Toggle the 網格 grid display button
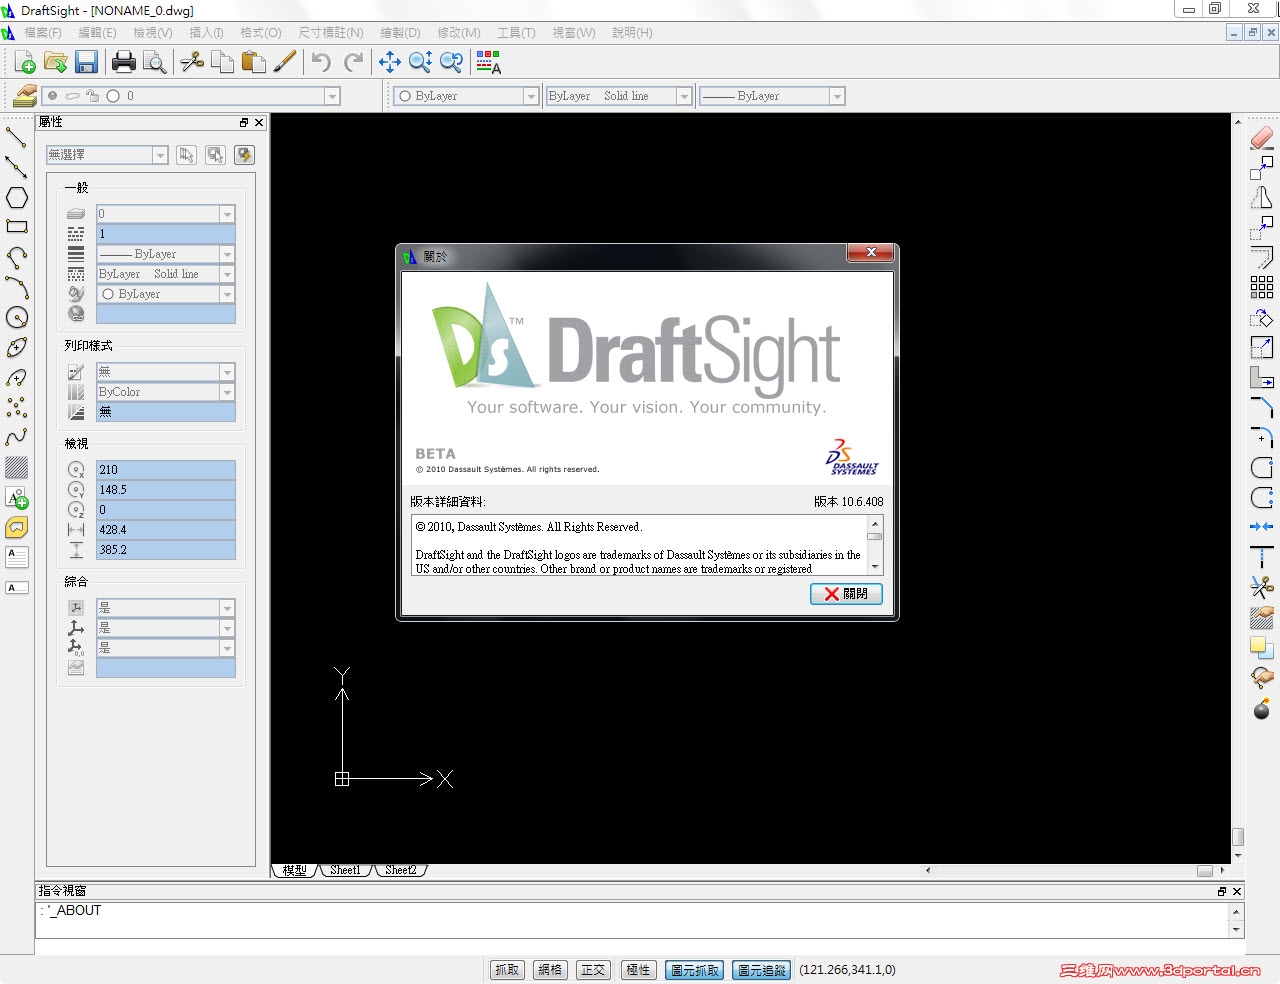This screenshot has width=1280, height=984. 550,970
